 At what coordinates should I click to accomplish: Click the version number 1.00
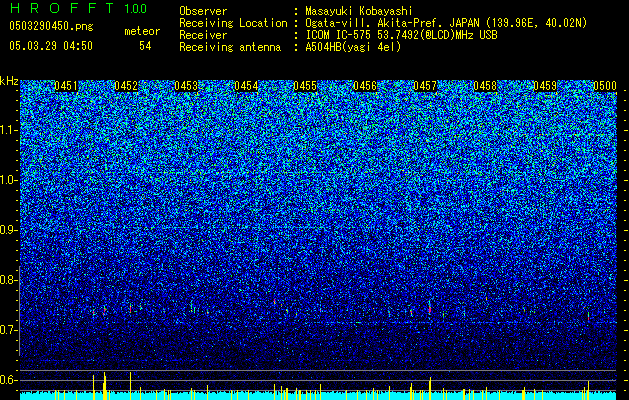(x=136, y=9)
